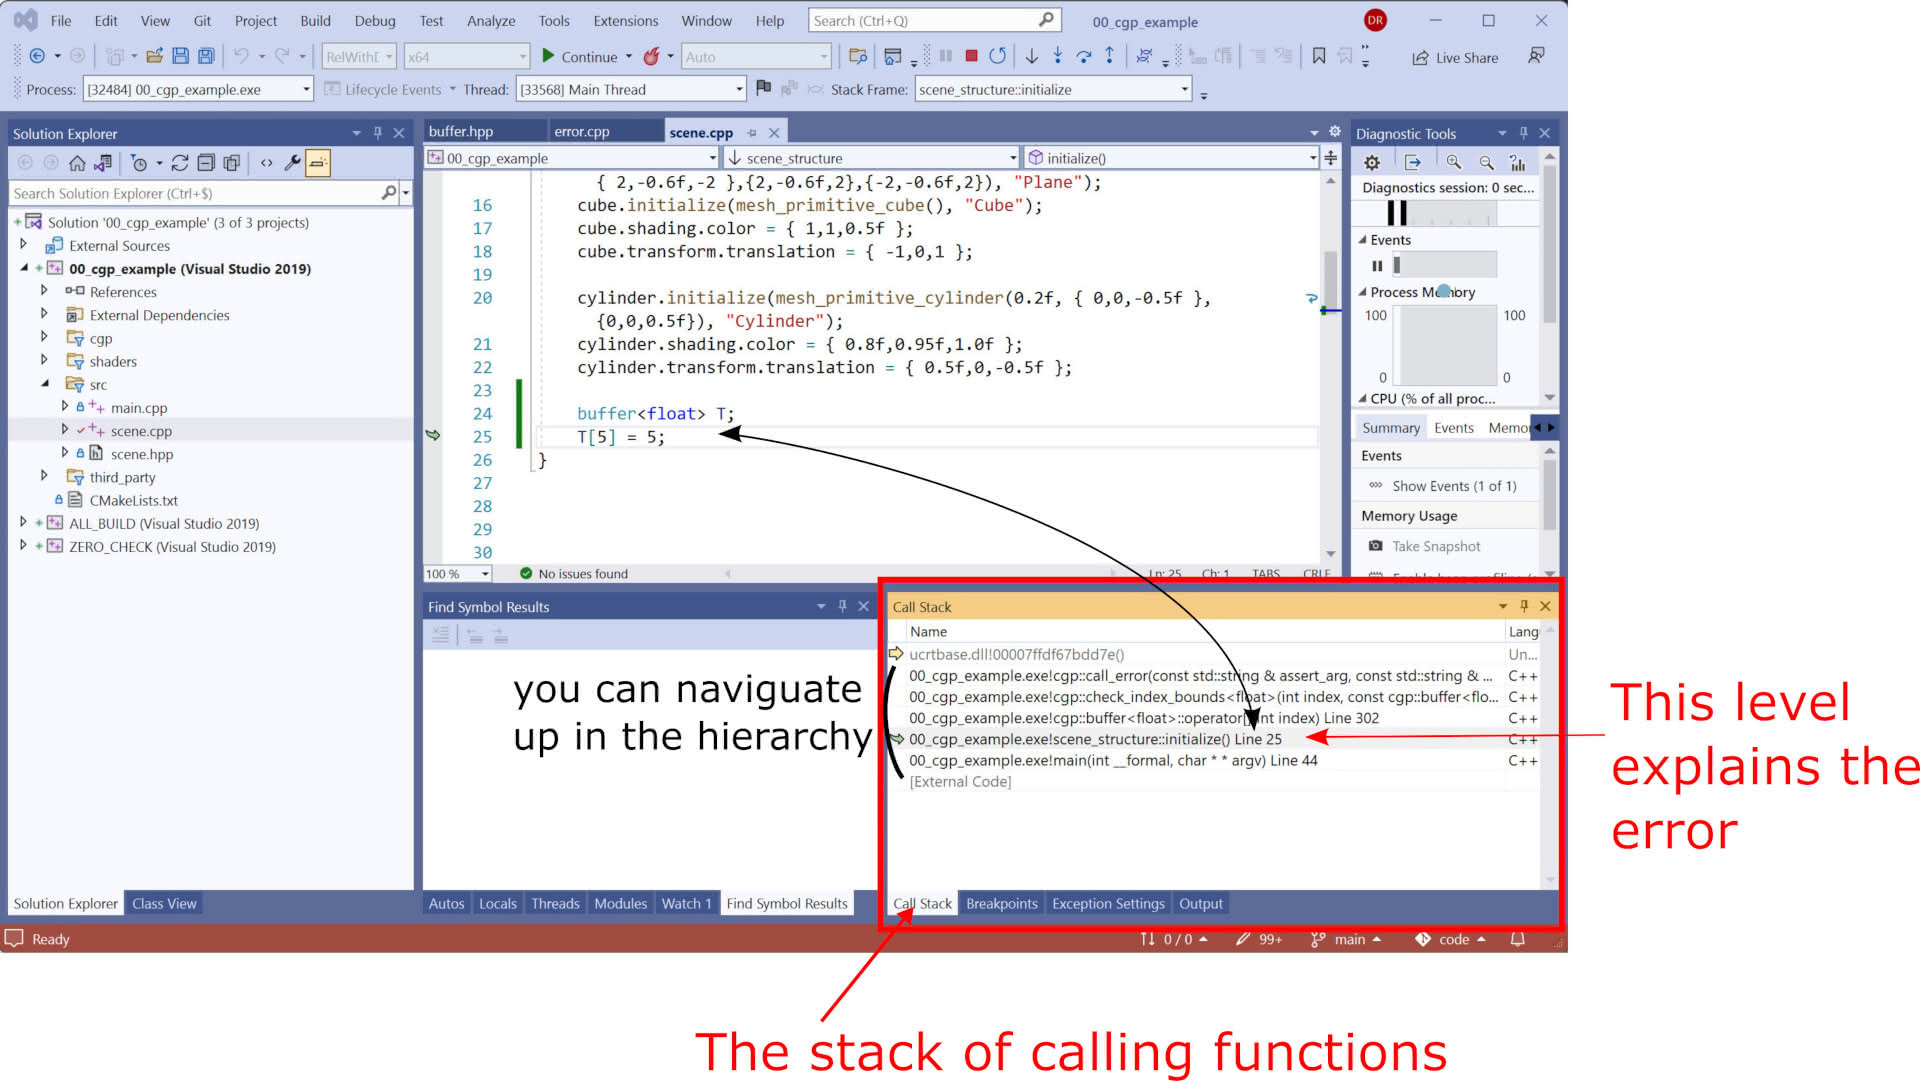Open the initialize() member dropdown
Image resolution: width=1920 pixels, height=1081 pixels.
coord(1313,158)
